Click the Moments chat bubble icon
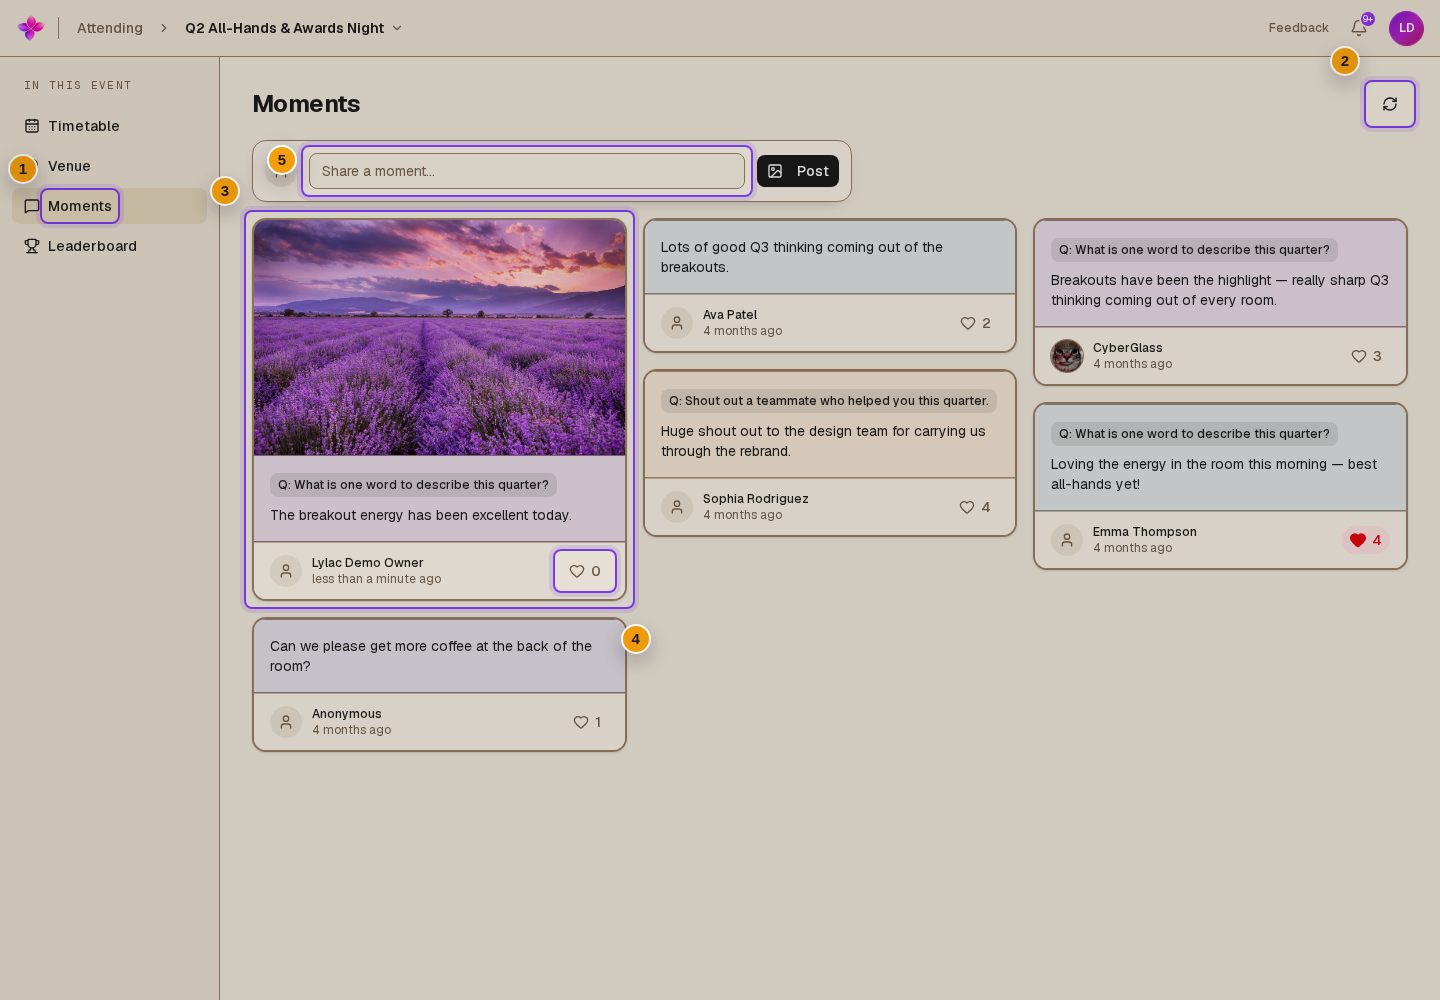Screen dimensions: 1440x1000 [32, 206]
